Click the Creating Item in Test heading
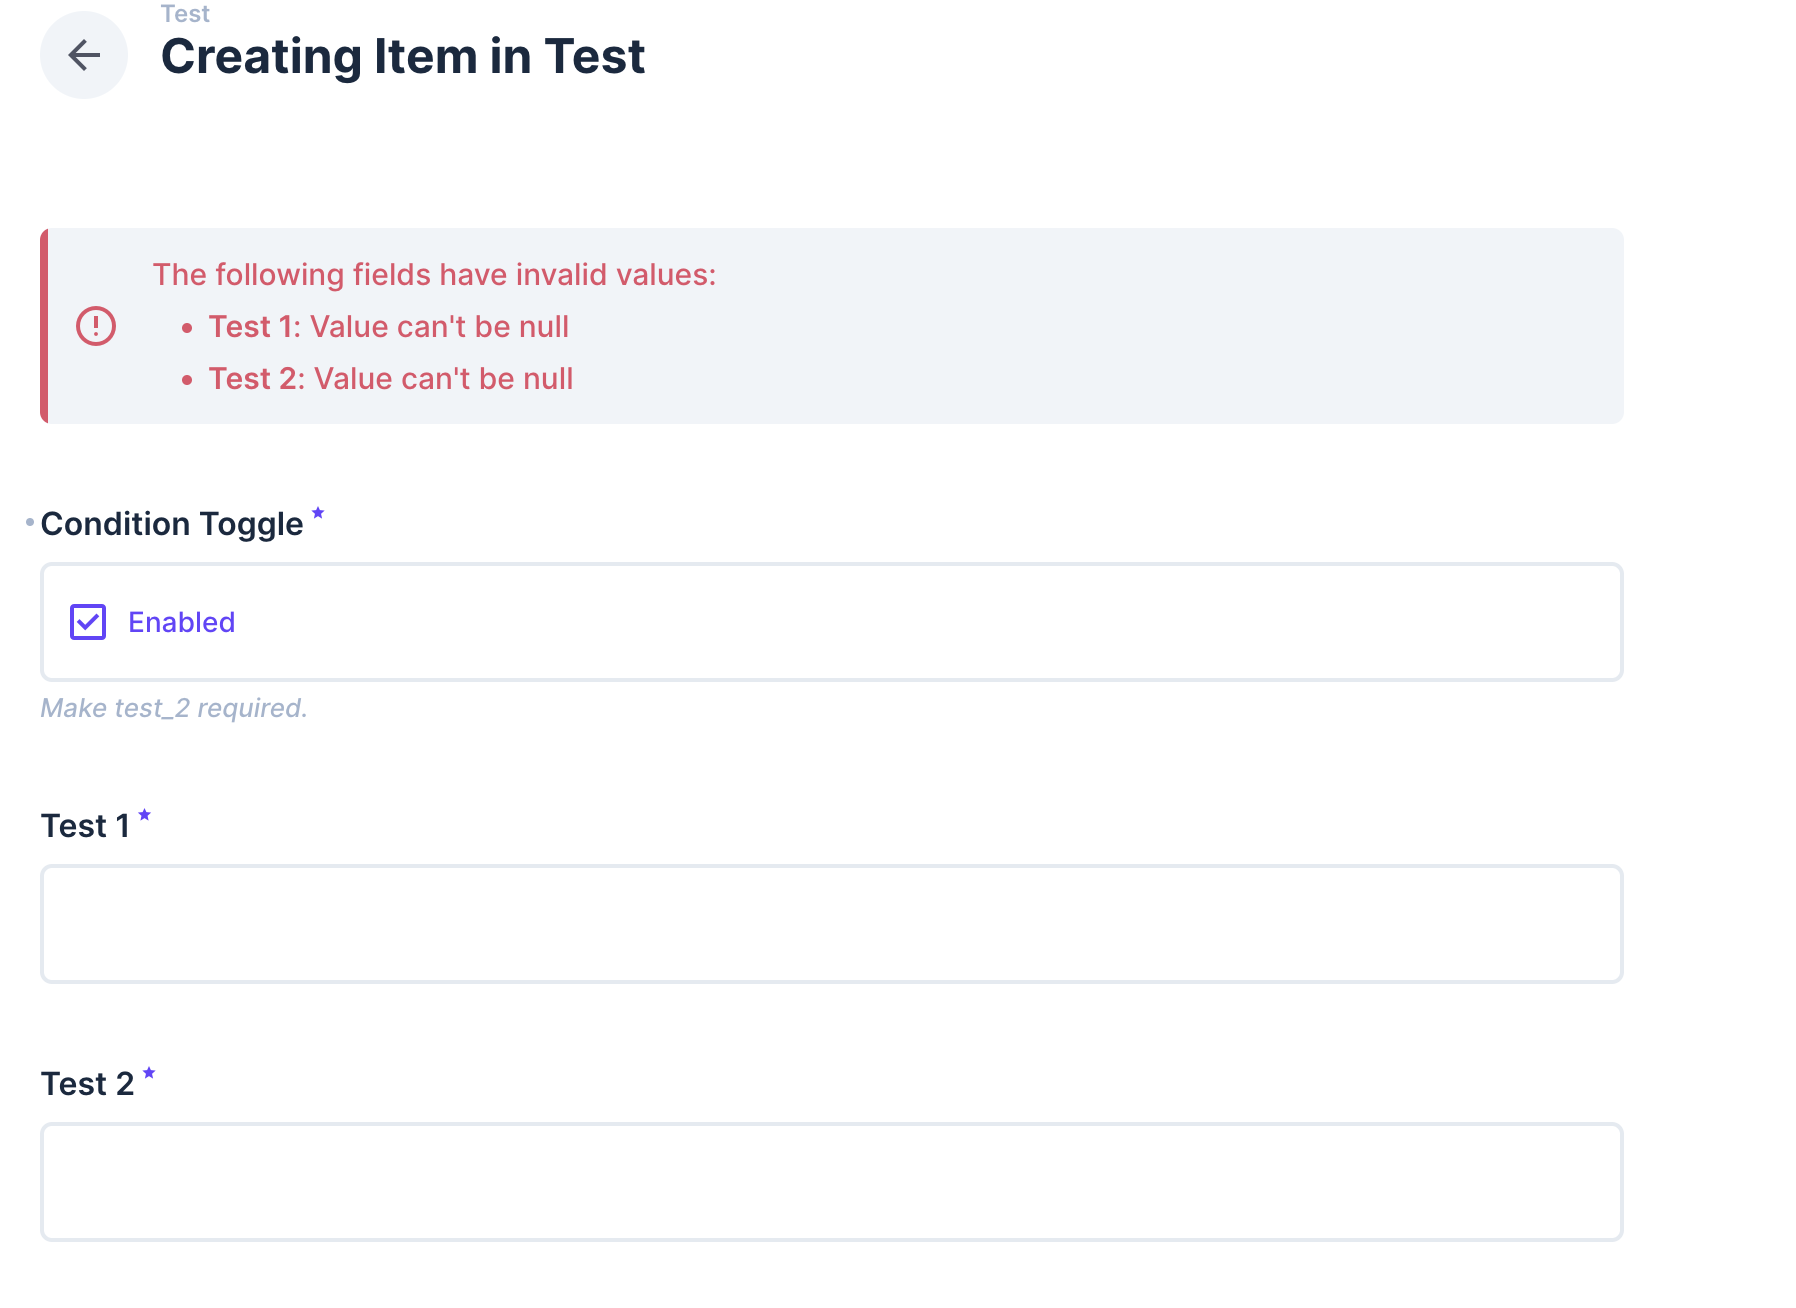 (402, 57)
